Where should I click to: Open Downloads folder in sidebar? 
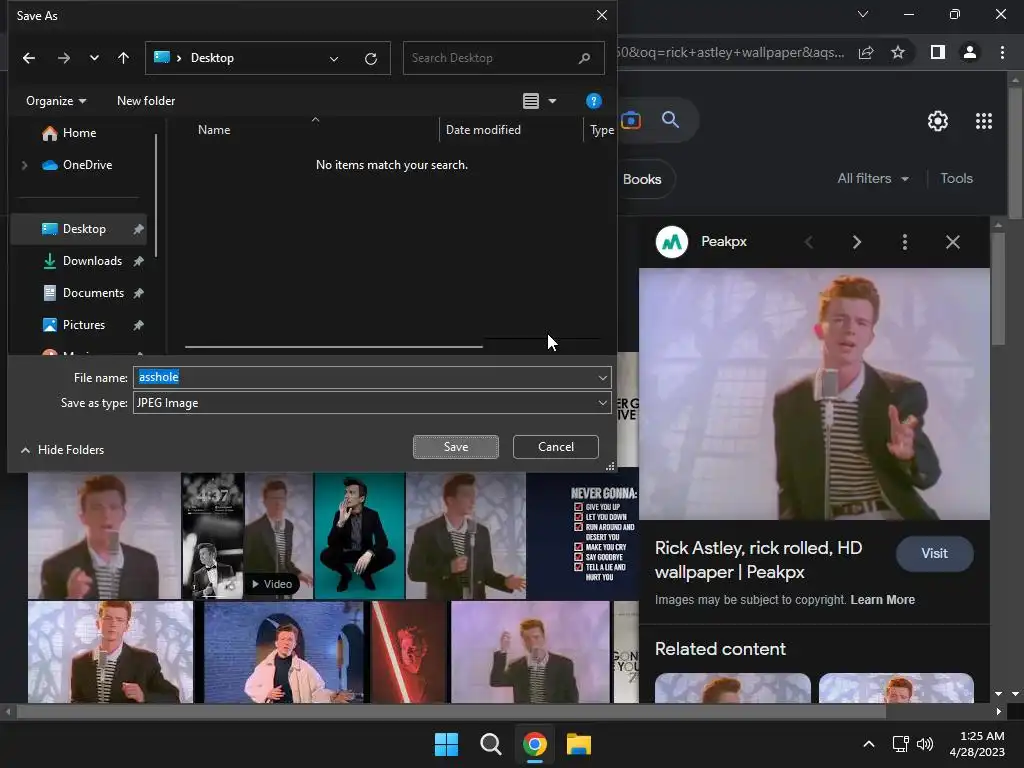[82, 261]
